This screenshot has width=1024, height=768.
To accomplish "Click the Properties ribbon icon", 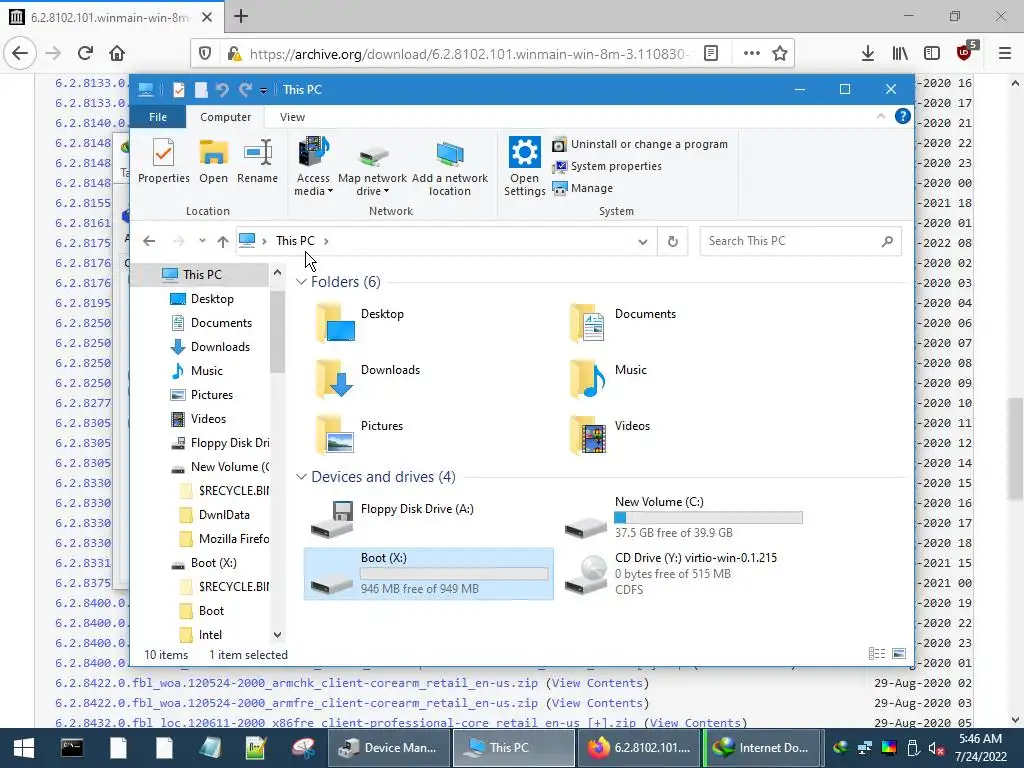I will [163, 161].
